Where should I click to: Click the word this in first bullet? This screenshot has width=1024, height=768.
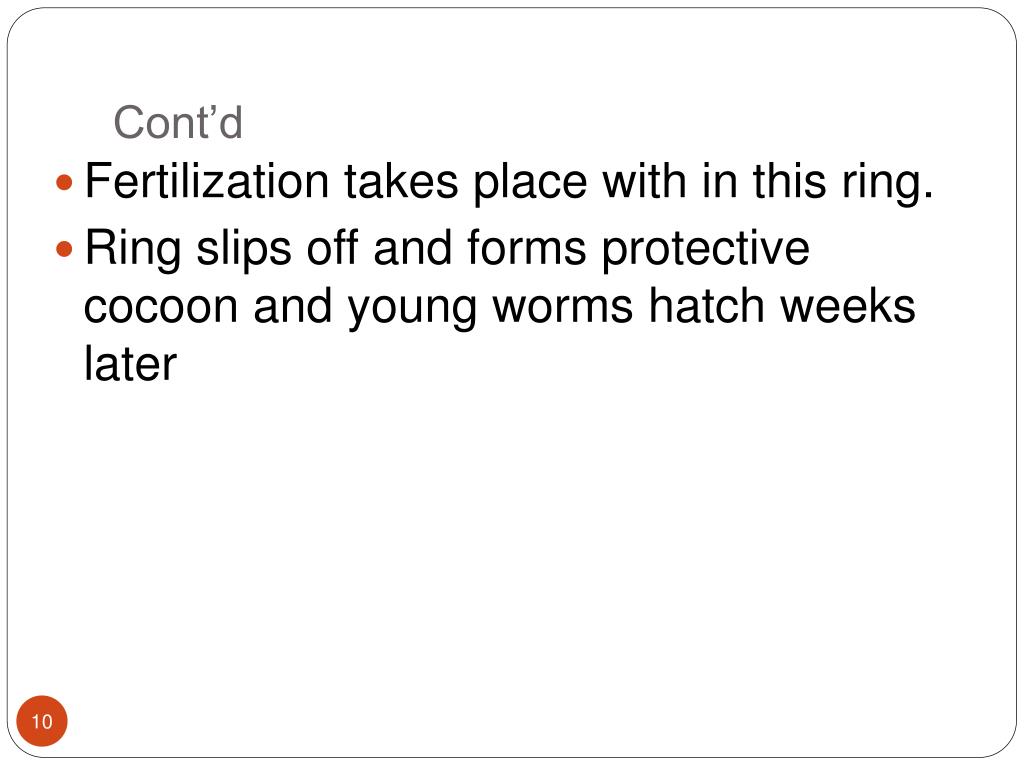point(790,181)
